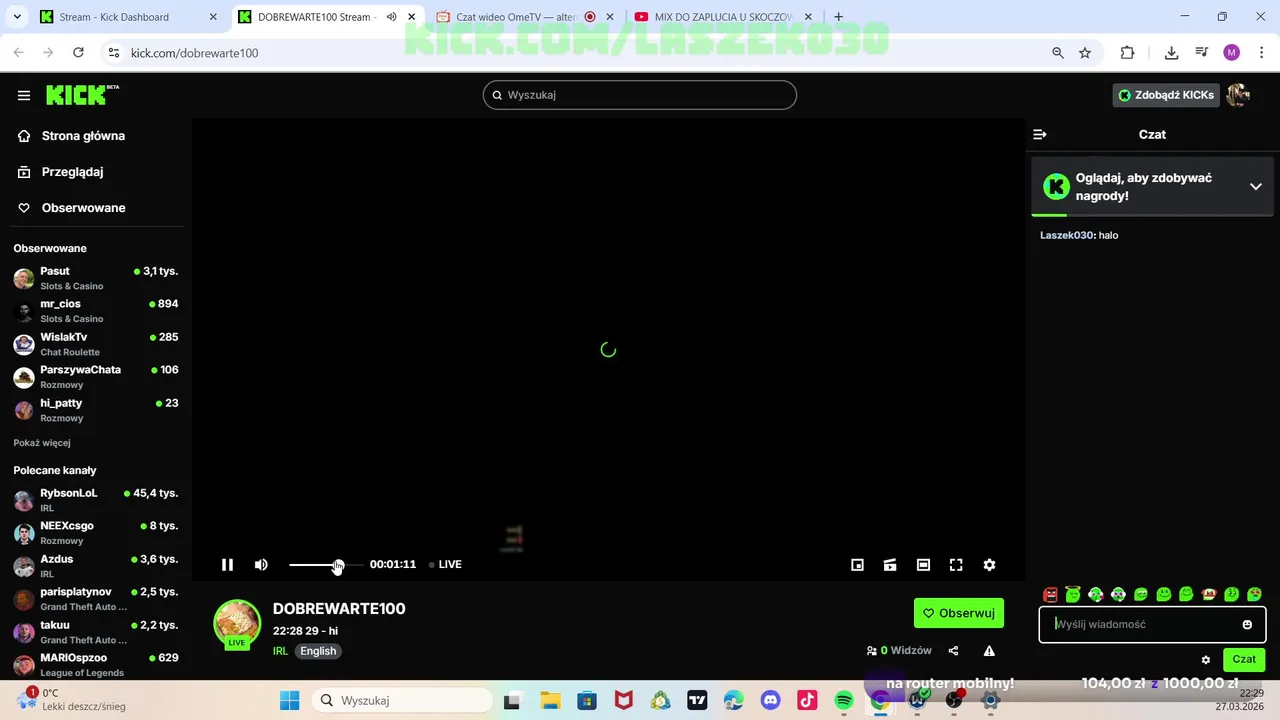Open the video player settings gear
This screenshot has height=720, width=1280.
pyautogui.click(x=989, y=565)
